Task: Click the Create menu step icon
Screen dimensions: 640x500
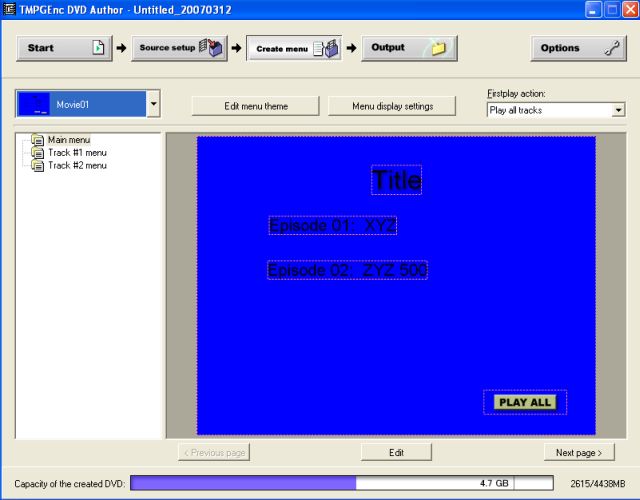Action: tap(326, 48)
